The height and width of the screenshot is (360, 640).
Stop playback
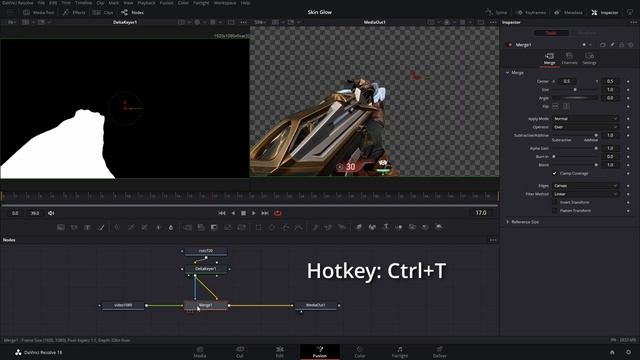(243, 213)
